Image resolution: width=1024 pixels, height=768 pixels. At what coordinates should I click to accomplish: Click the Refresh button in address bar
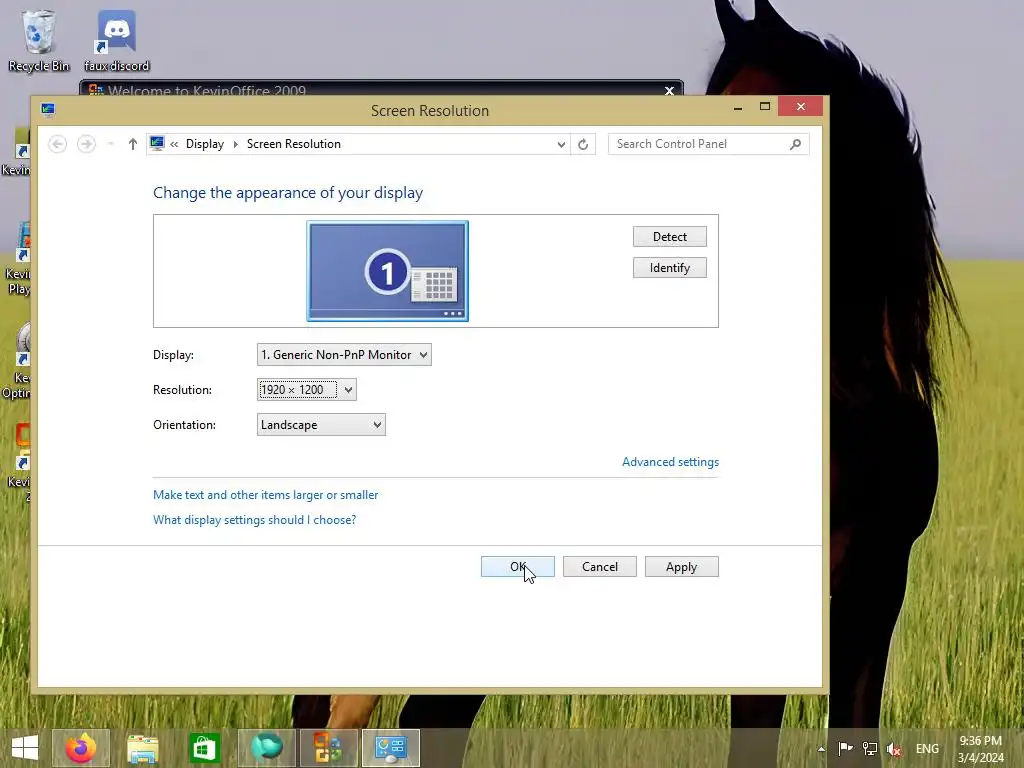tap(583, 144)
